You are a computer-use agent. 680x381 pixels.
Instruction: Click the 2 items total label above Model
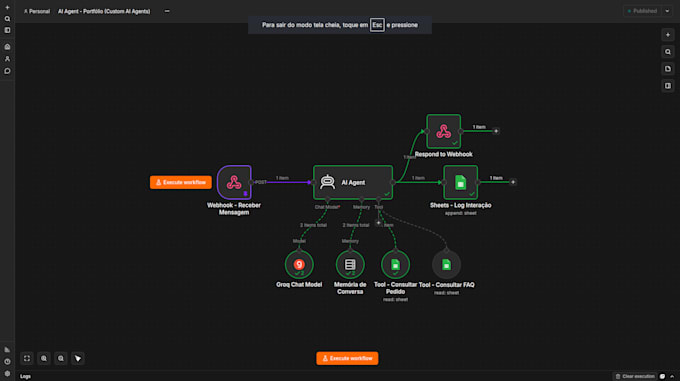pos(314,225)
